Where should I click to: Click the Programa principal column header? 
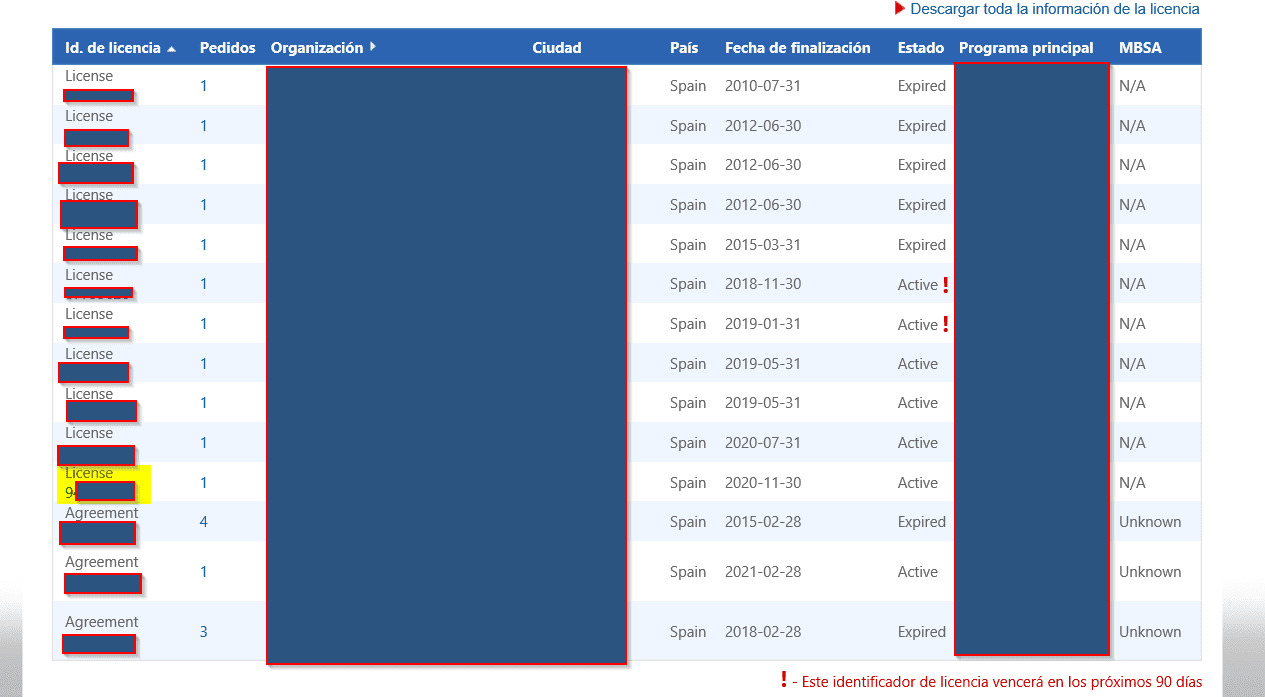coord(1026,48)
